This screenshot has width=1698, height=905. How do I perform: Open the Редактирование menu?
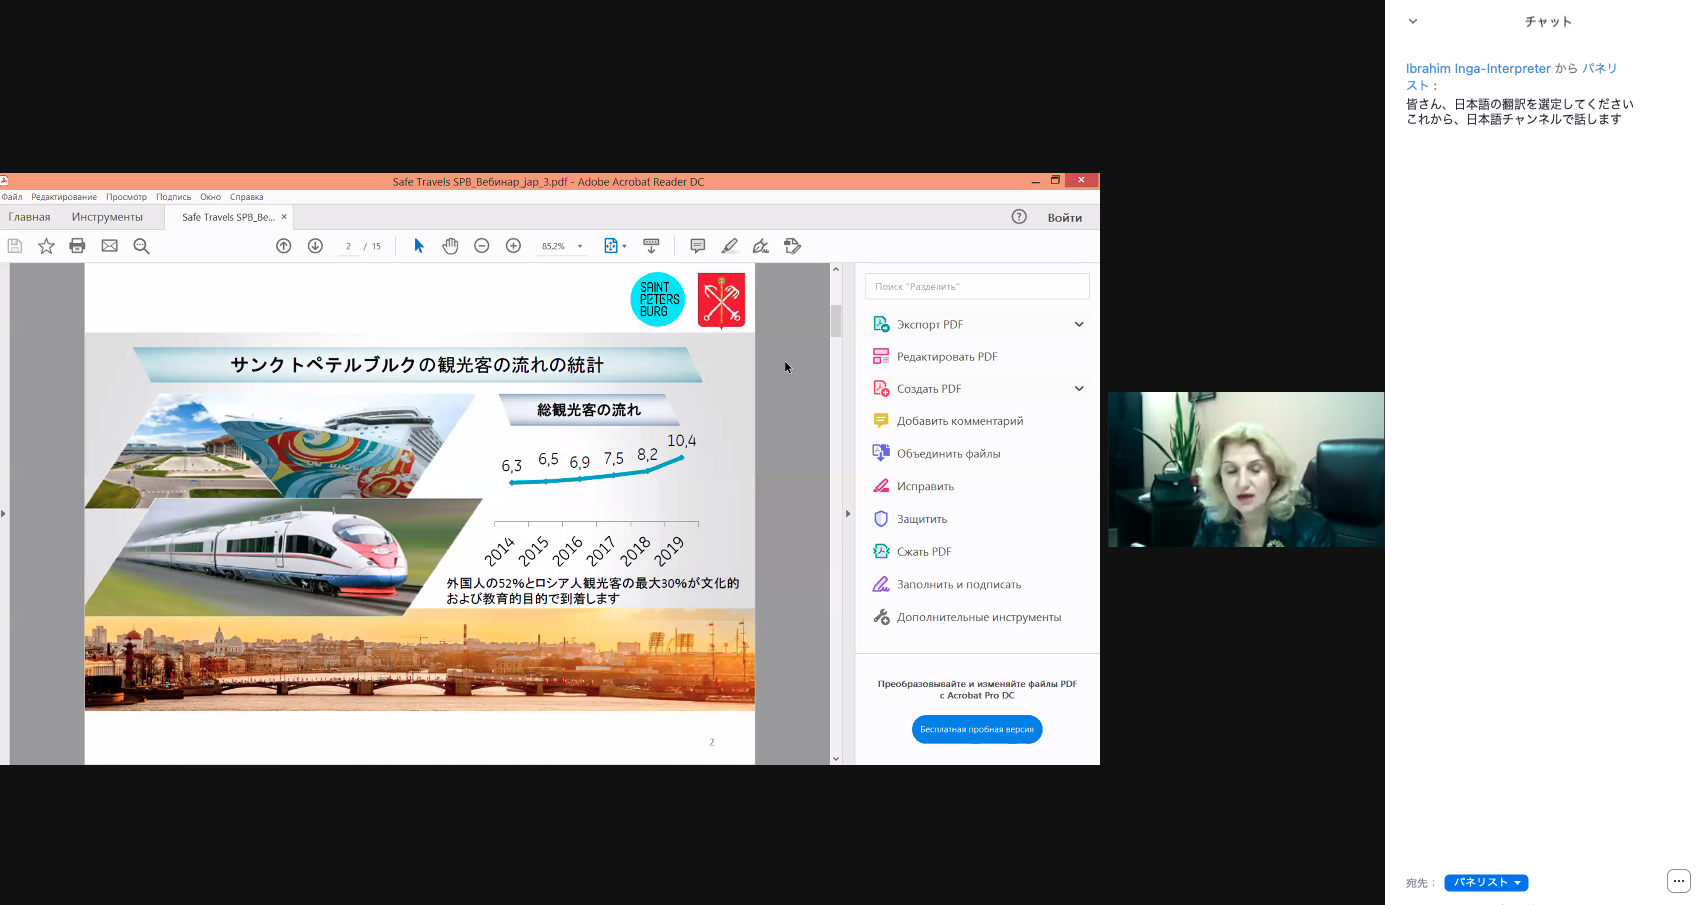coord(64,197)
